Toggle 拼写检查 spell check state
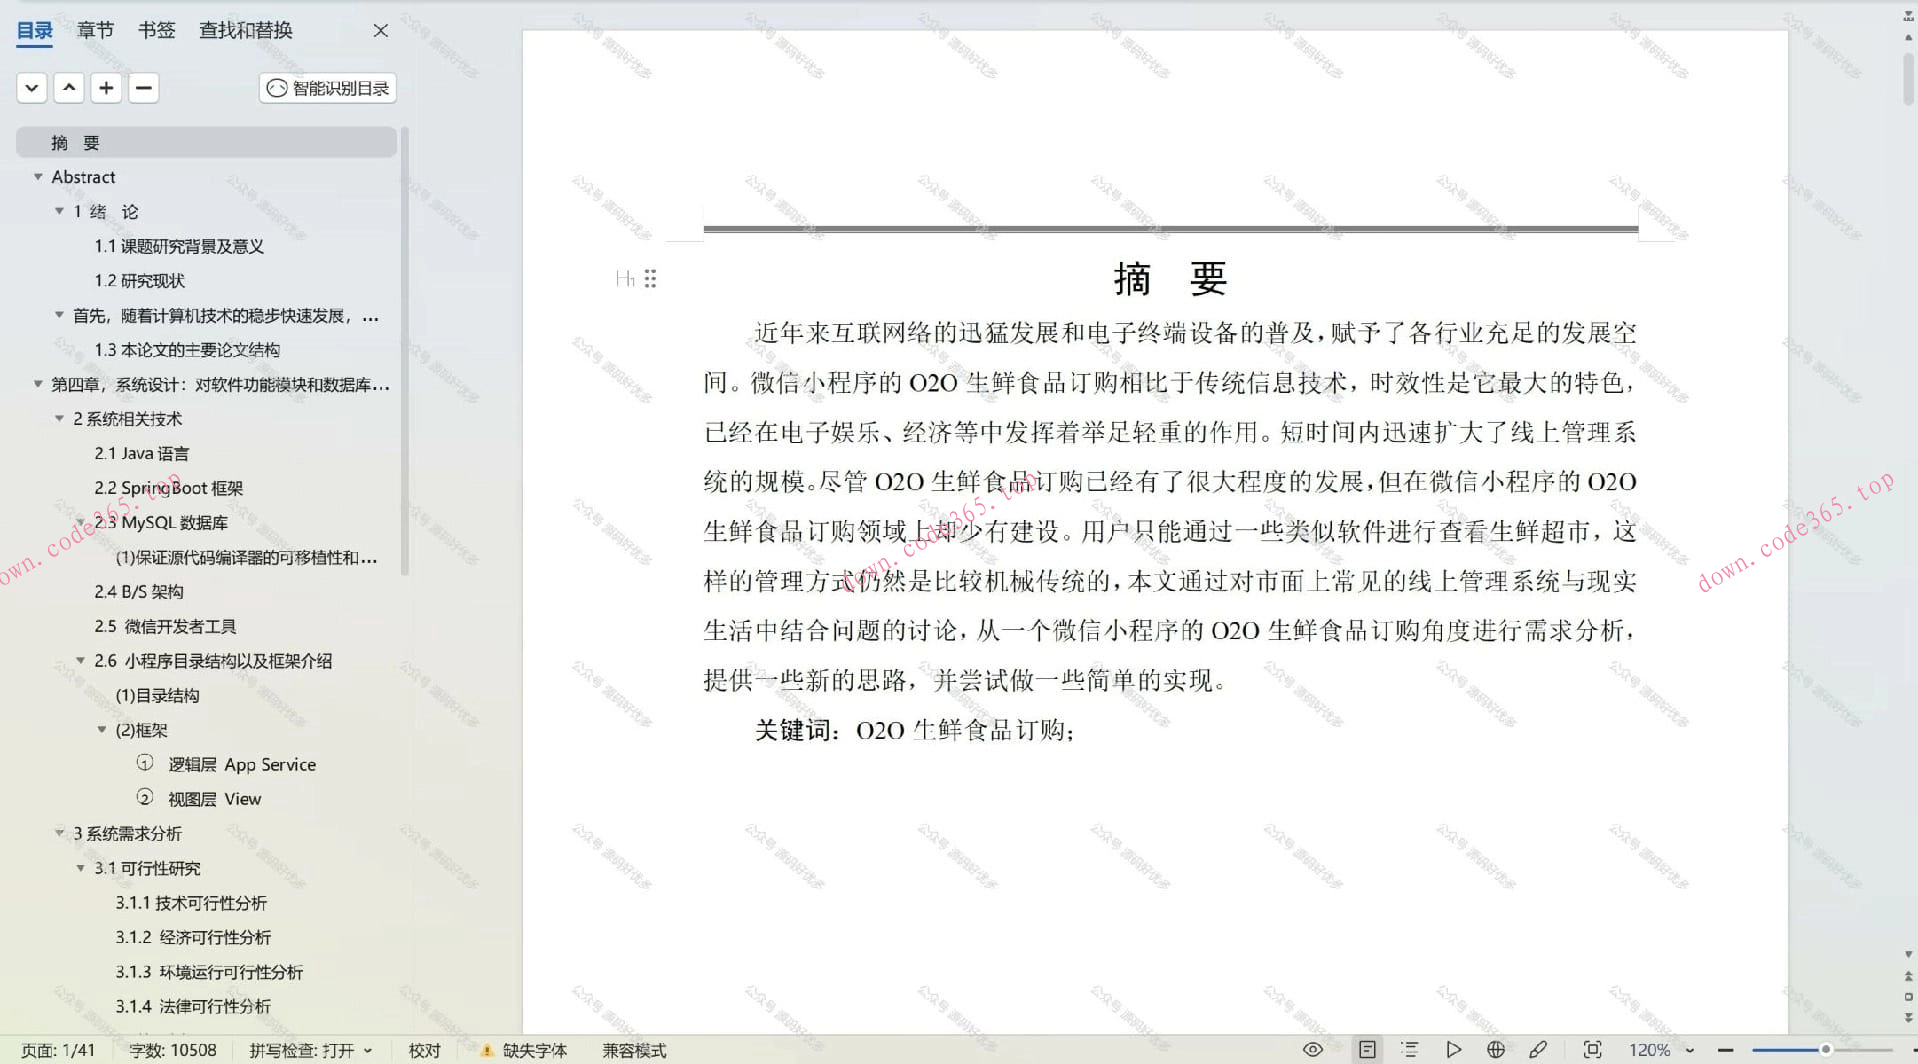 pos(310,1049)
